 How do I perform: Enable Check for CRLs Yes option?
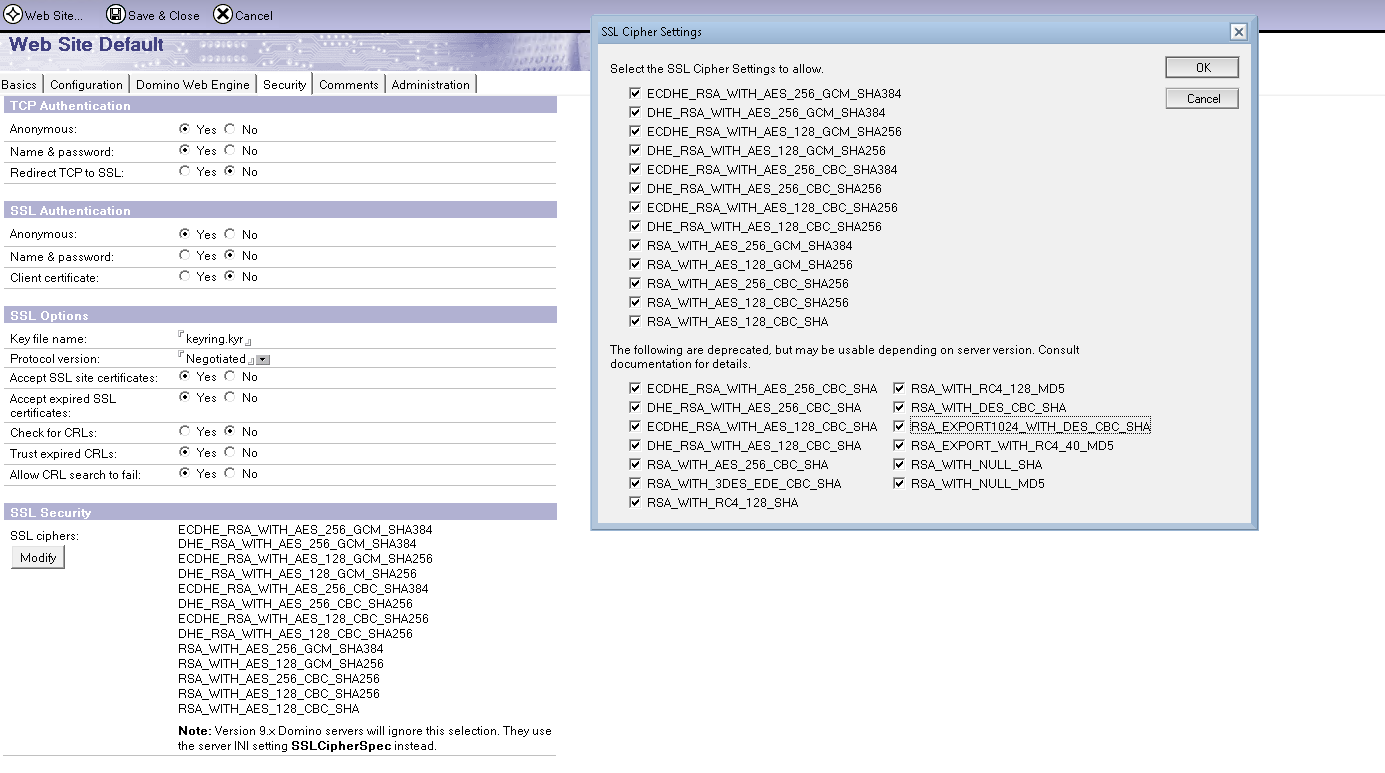click(x=185, y=432)
